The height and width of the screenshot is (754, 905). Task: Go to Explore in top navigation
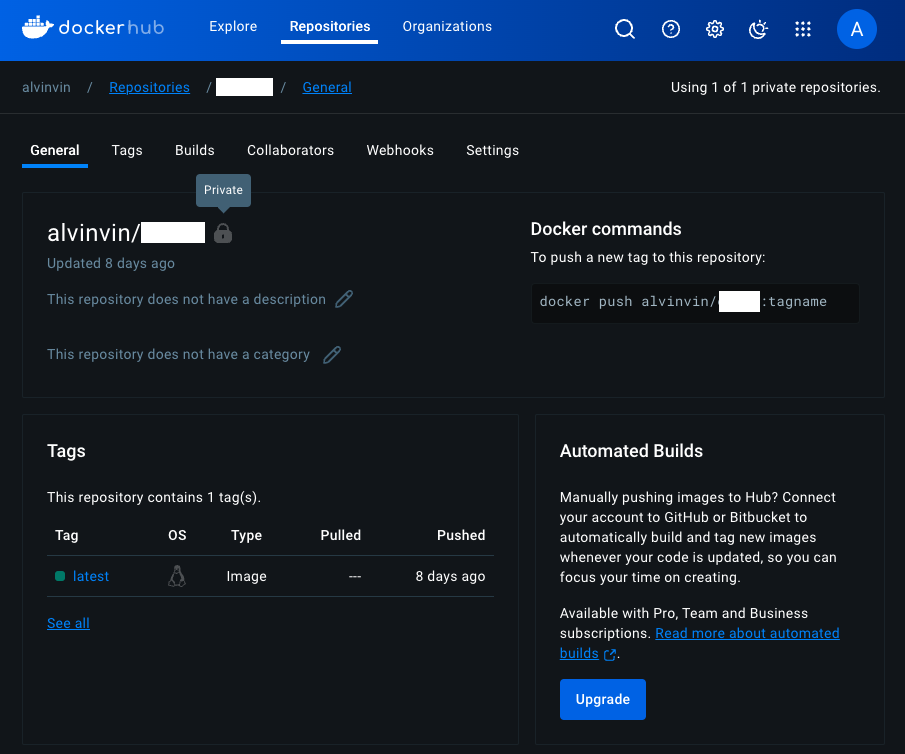coord(233,27)
